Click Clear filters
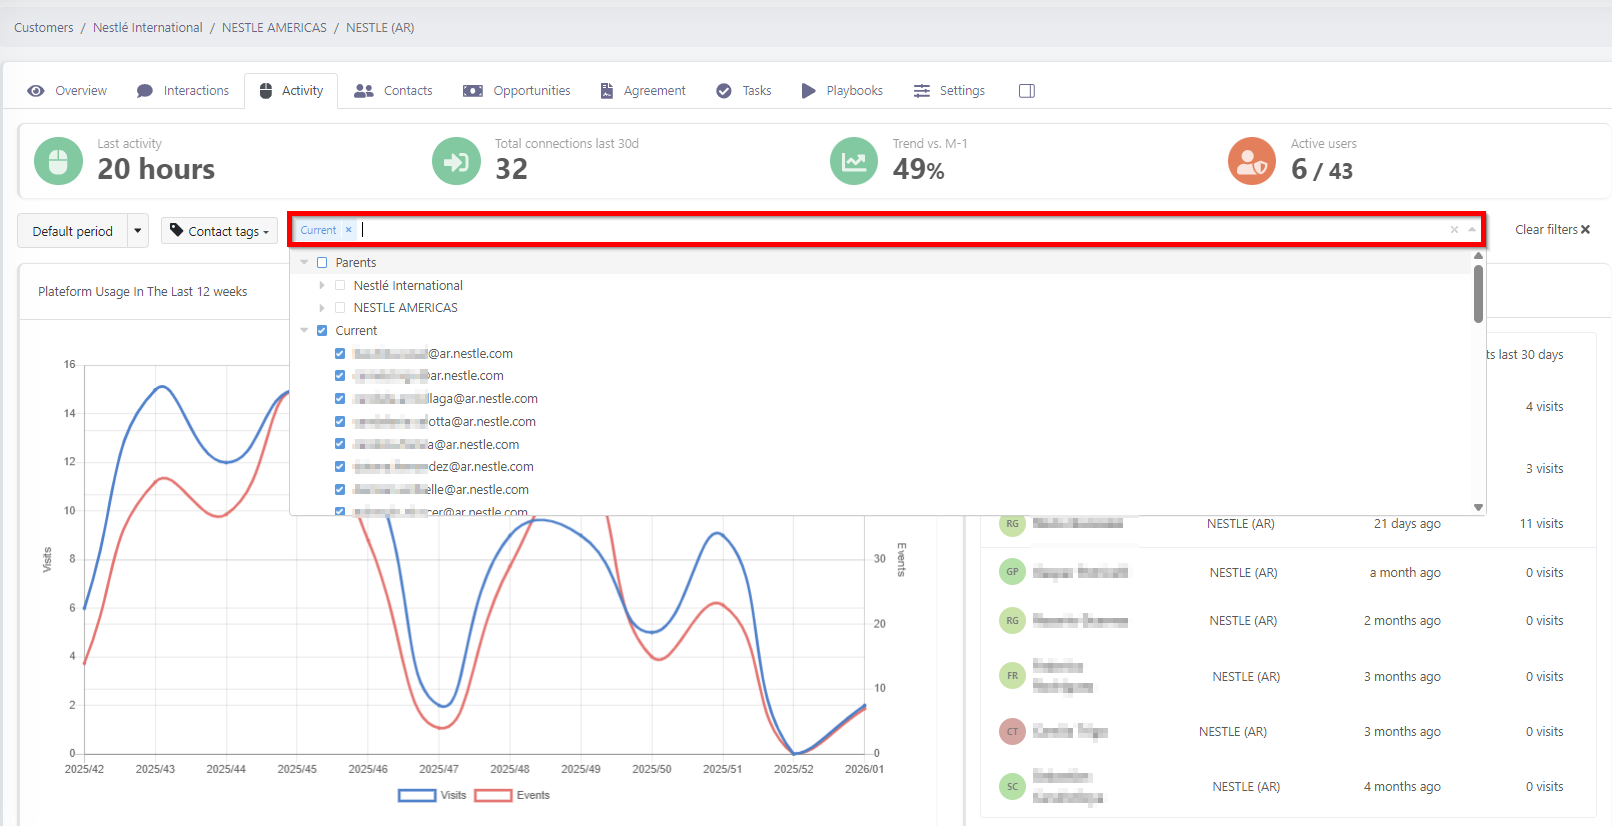Image resolution: width=1612 pixels, height=826 pixels. 1551,230
